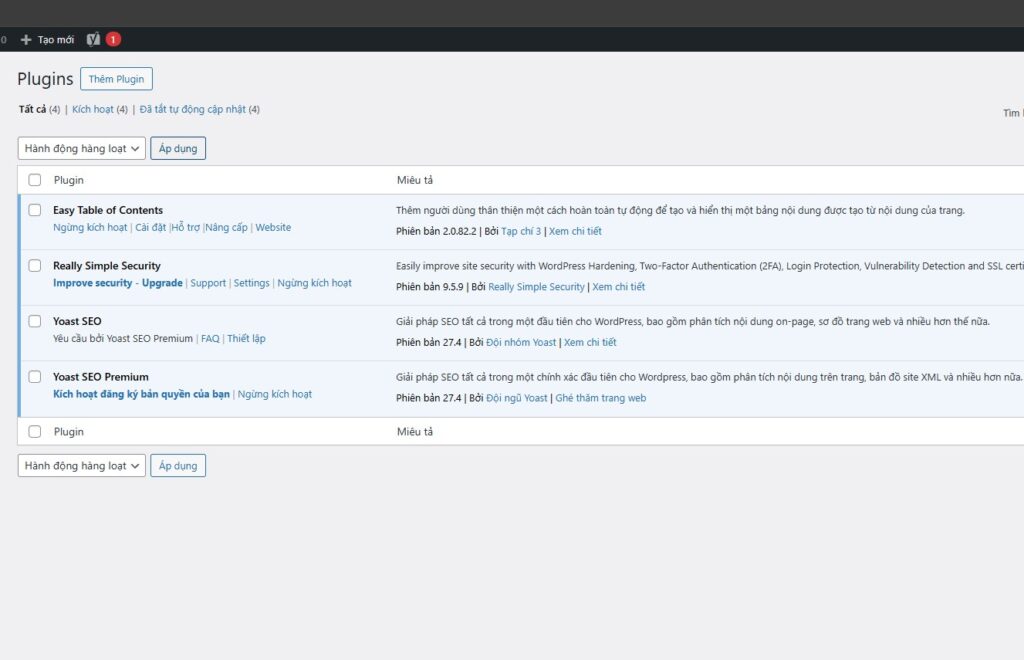Image resolution: width=1024 pixels, height=660 pixels.
Task: Check the Yoast SEO plugin checkbox
Action: point(35,321)
